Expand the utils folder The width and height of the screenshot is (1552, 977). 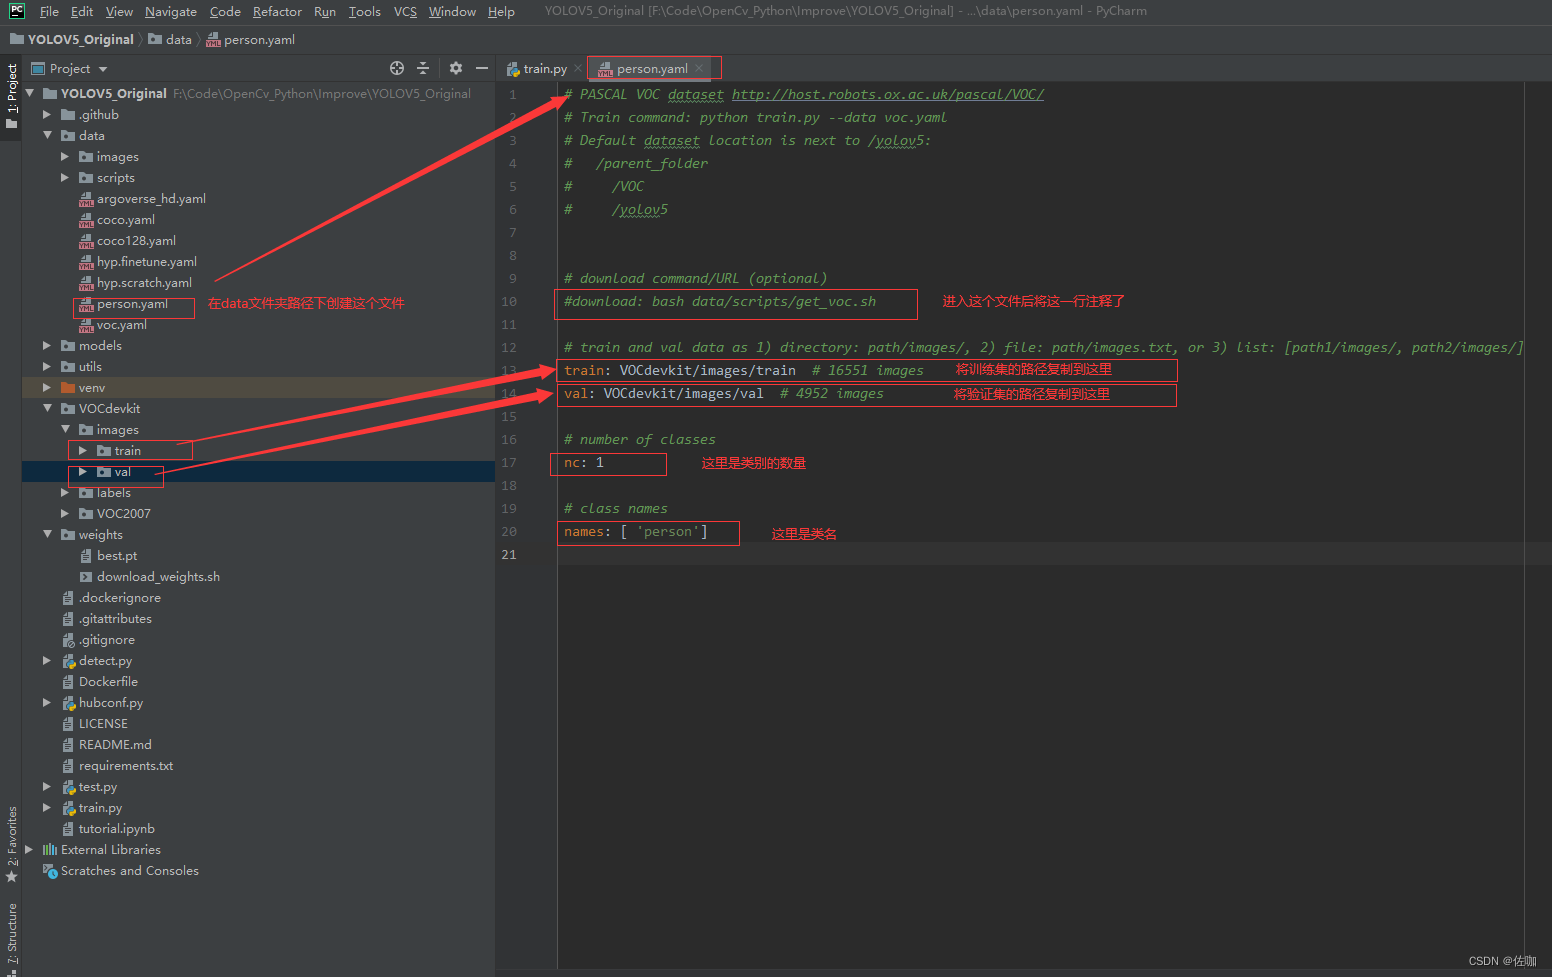[x=47, y=366]
